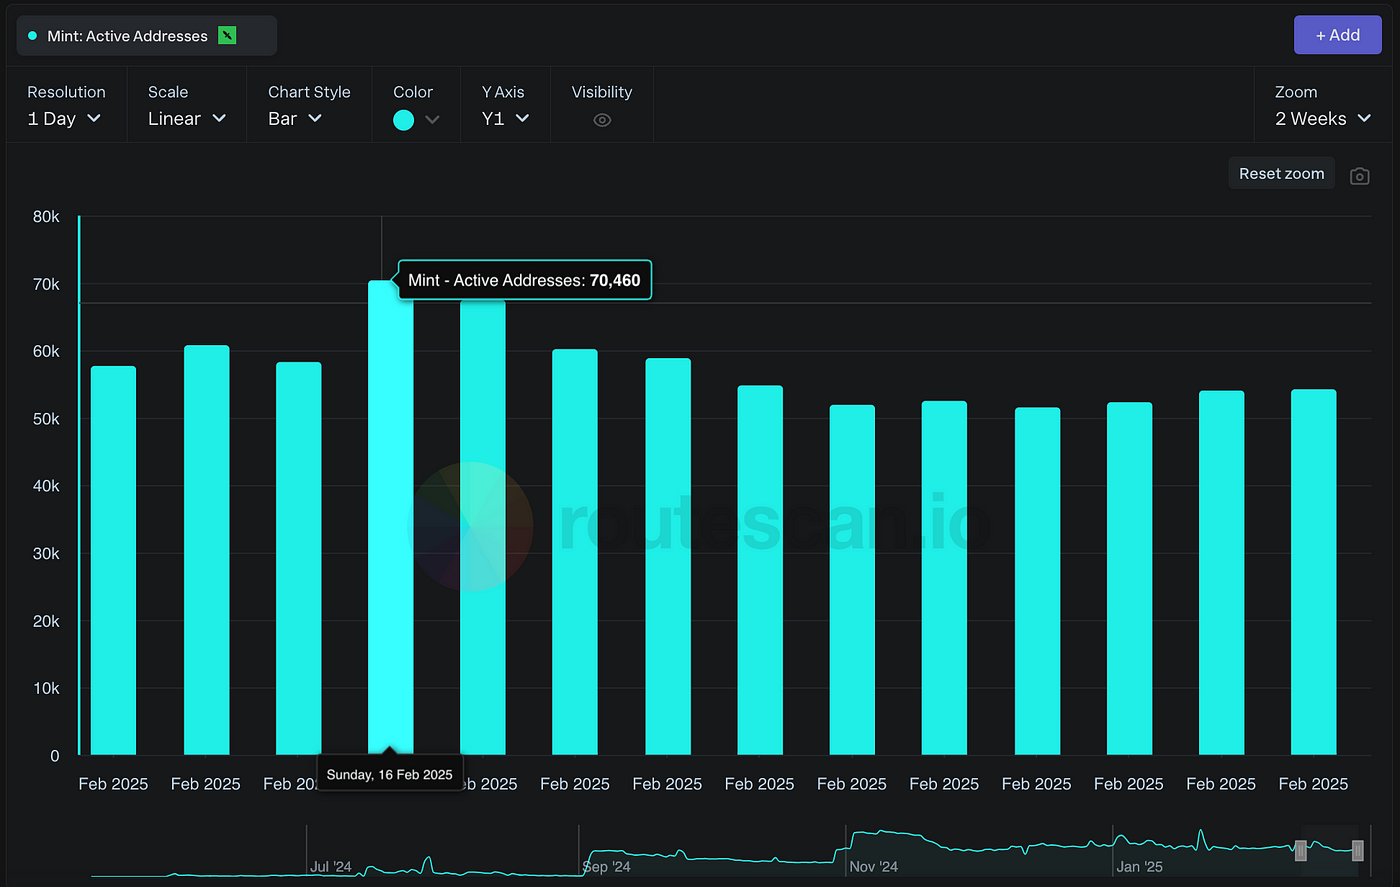
Task: Expand the Color picker chevron
Action: click(432, 120)
